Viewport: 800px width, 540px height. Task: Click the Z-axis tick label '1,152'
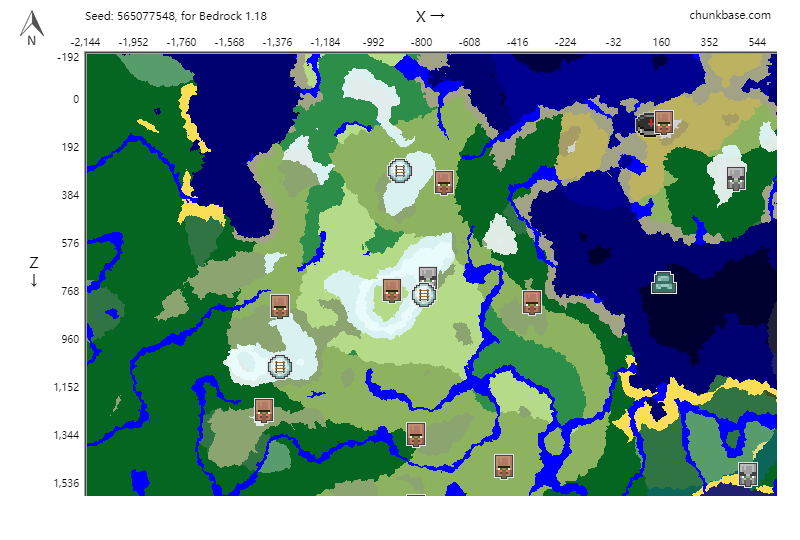point(66,387)
